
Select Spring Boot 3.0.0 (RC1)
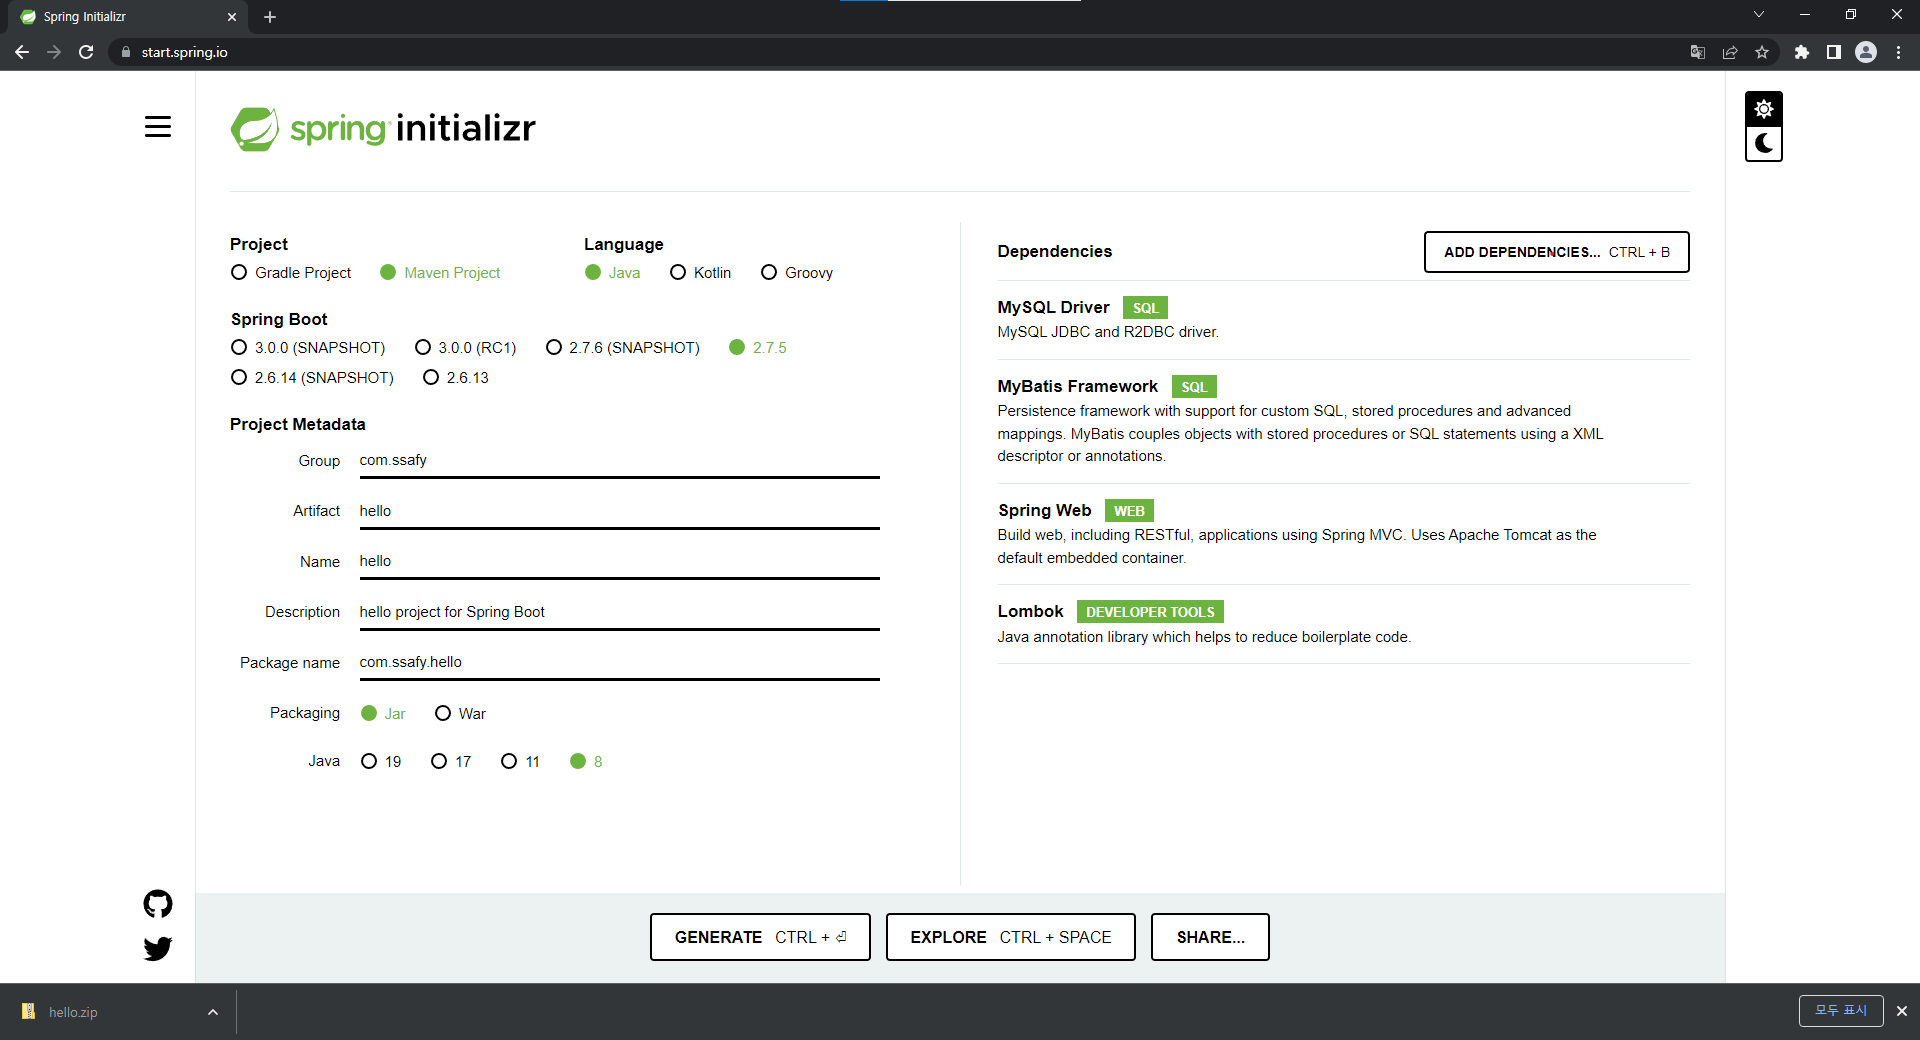[465, 348]
